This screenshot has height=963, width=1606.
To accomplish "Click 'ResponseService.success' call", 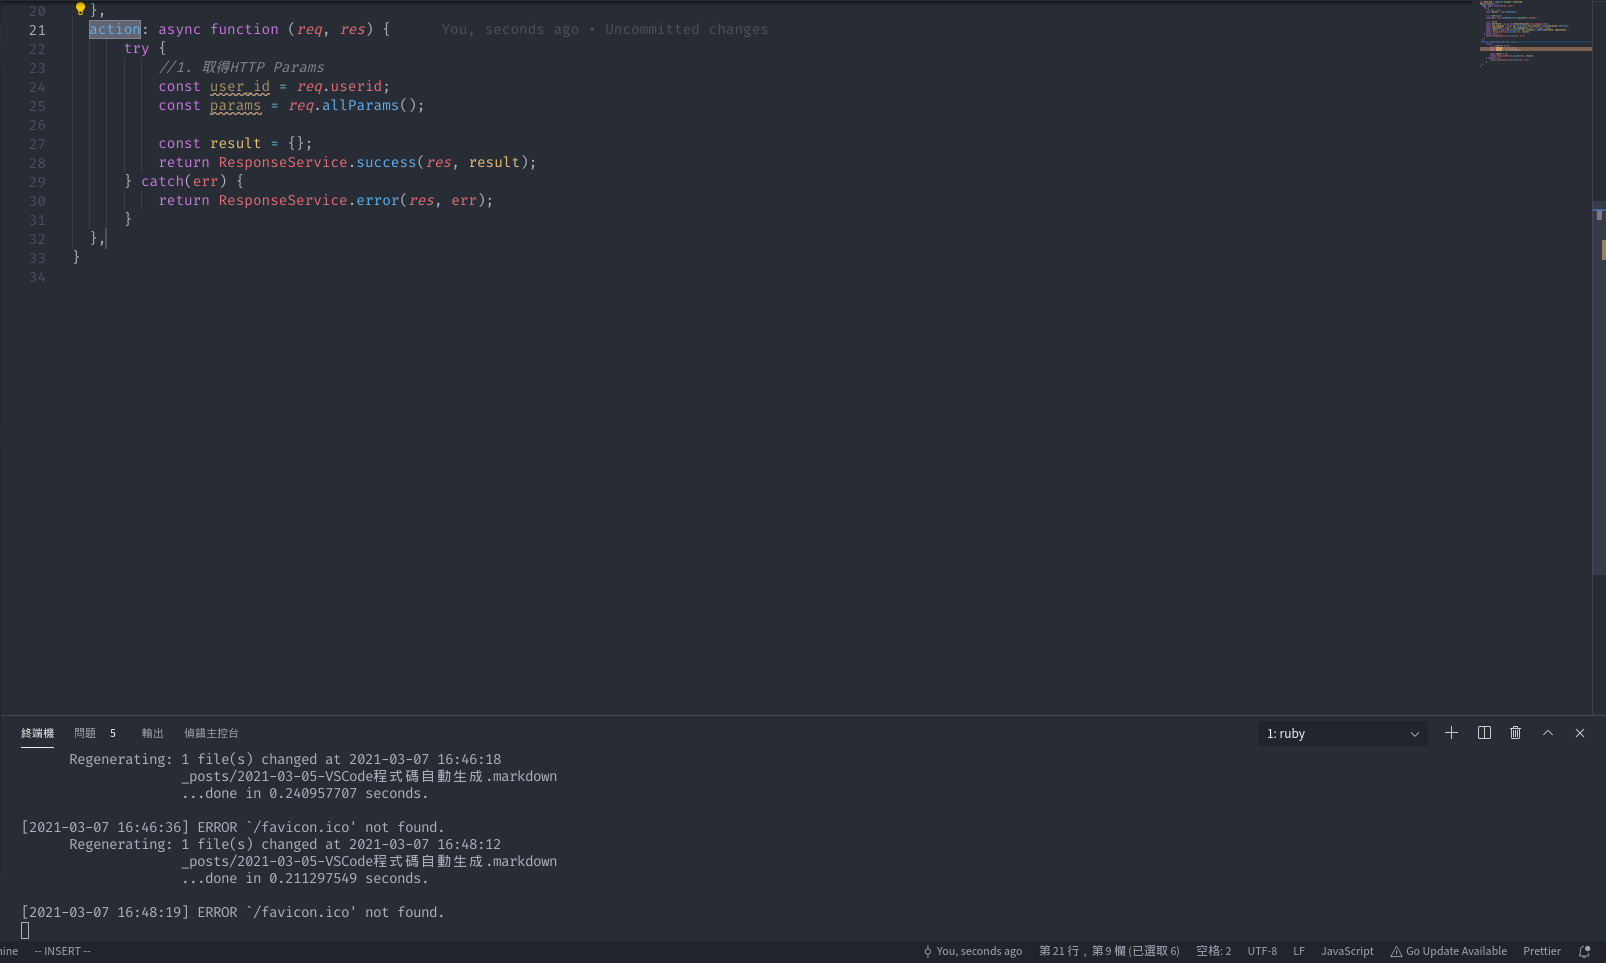I will coord(317,163).
